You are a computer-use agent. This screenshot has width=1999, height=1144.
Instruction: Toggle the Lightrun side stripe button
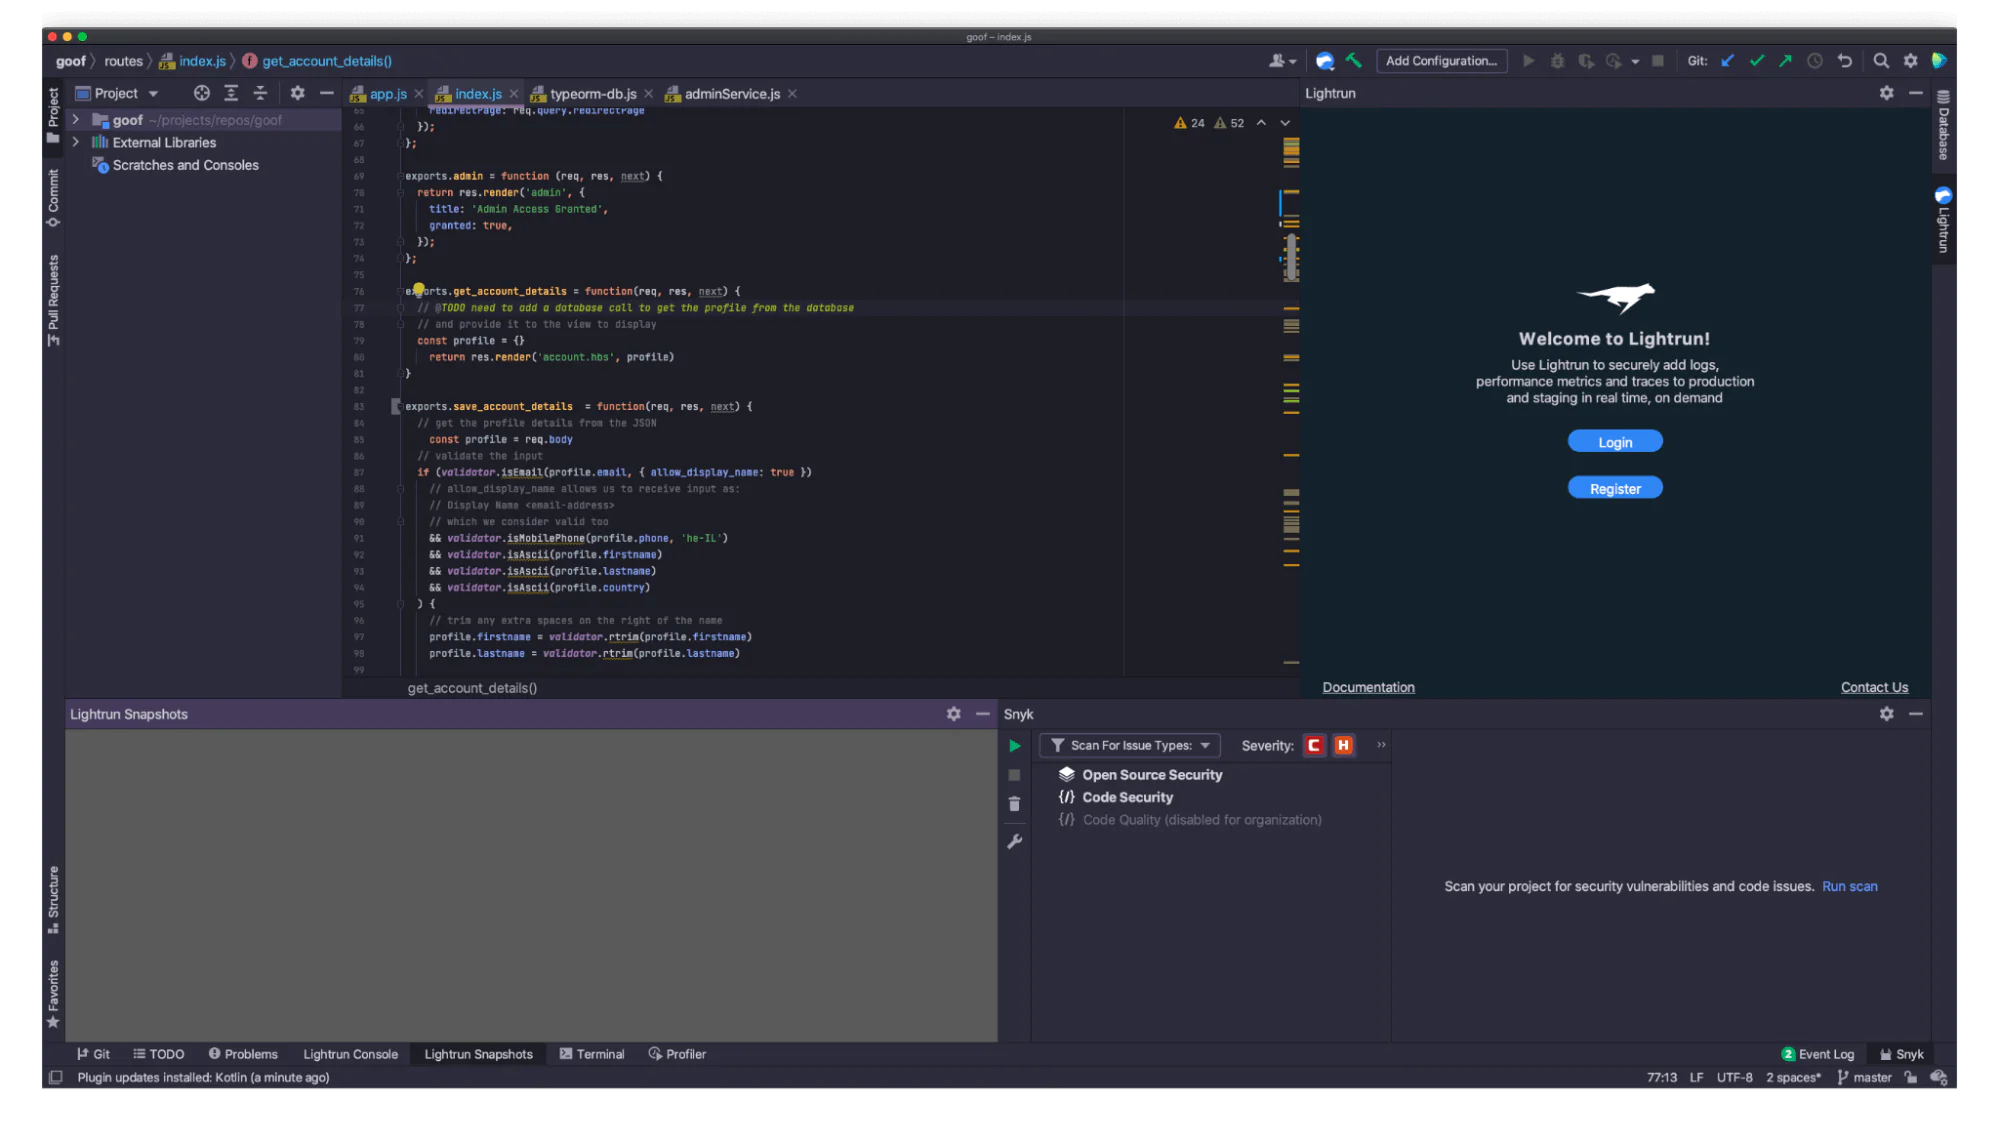[x=1943, y=220]
